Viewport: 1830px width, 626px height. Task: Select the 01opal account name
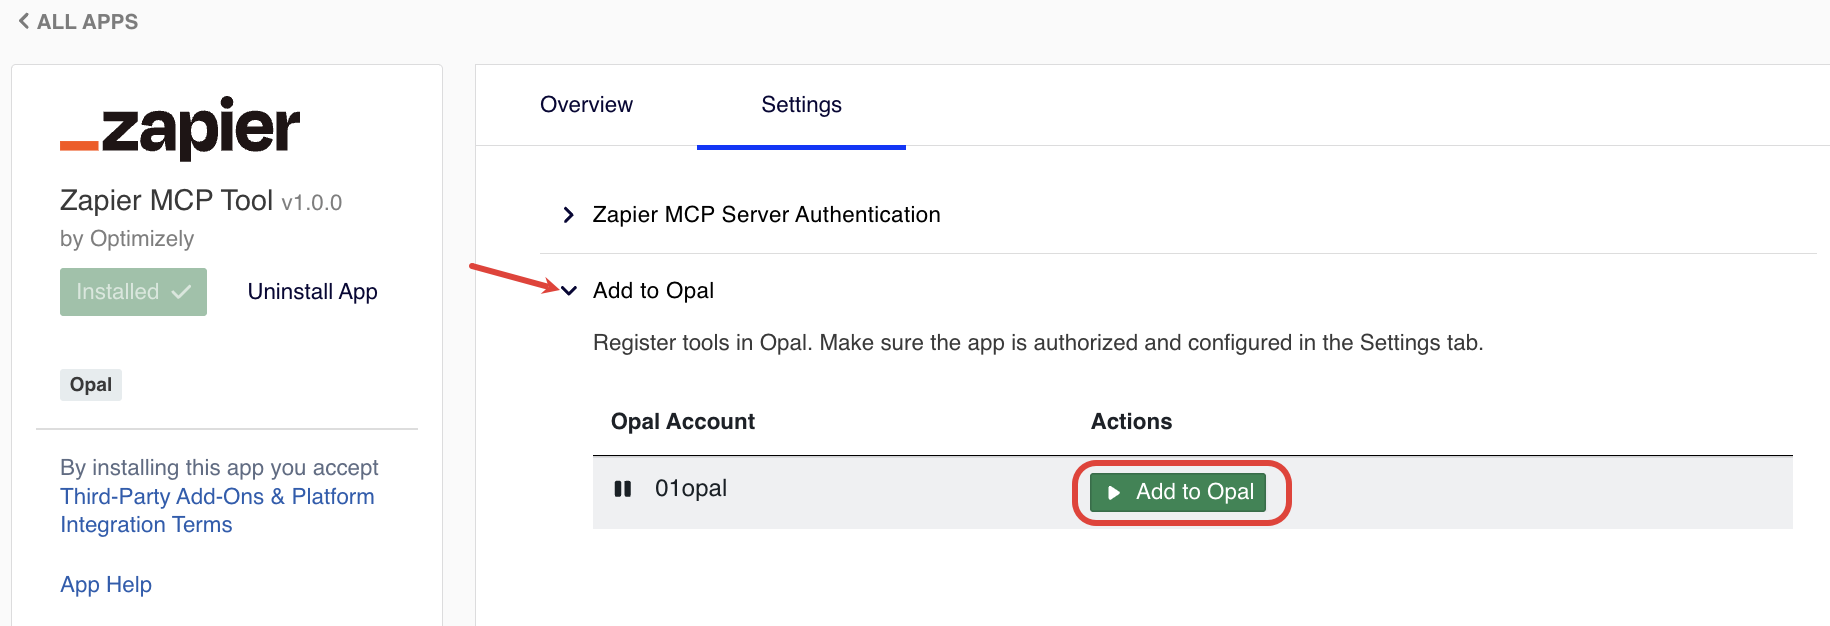pos(690,489)
